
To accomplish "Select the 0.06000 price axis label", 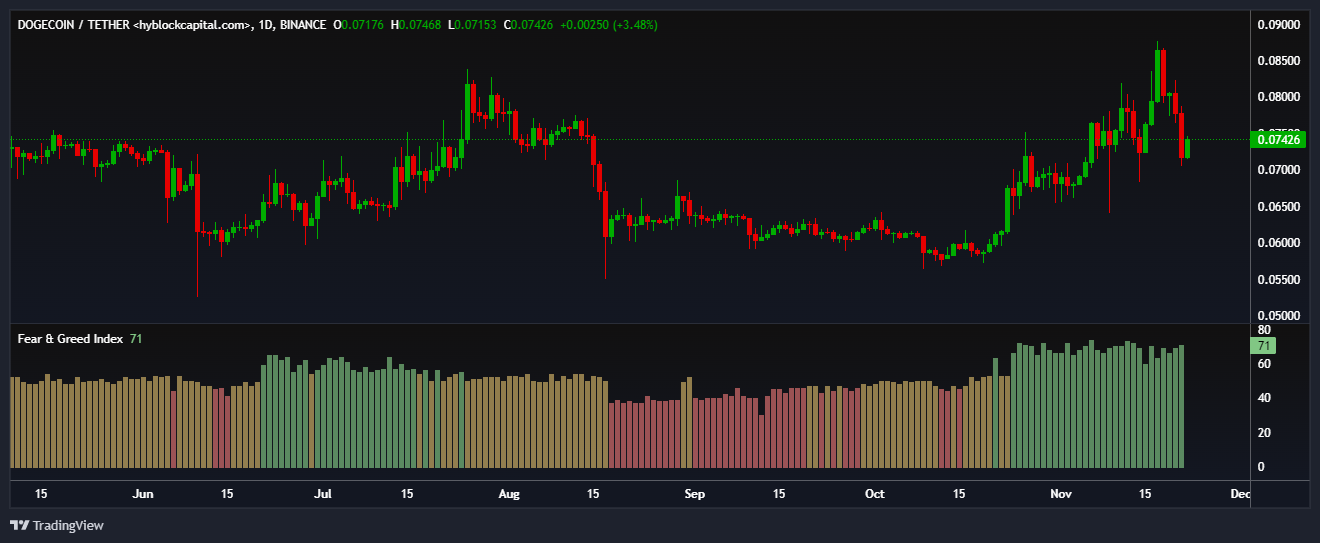I will point(1278,243).
